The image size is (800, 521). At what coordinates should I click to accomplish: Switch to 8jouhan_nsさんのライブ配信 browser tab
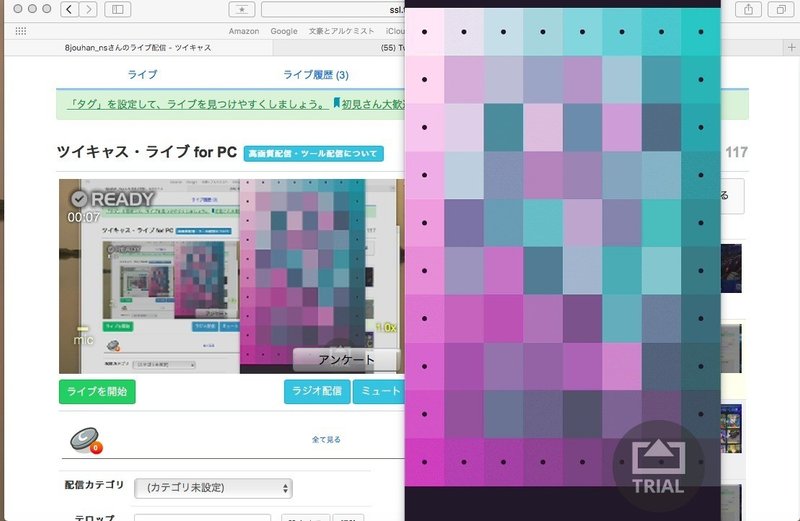coord(138,47)
